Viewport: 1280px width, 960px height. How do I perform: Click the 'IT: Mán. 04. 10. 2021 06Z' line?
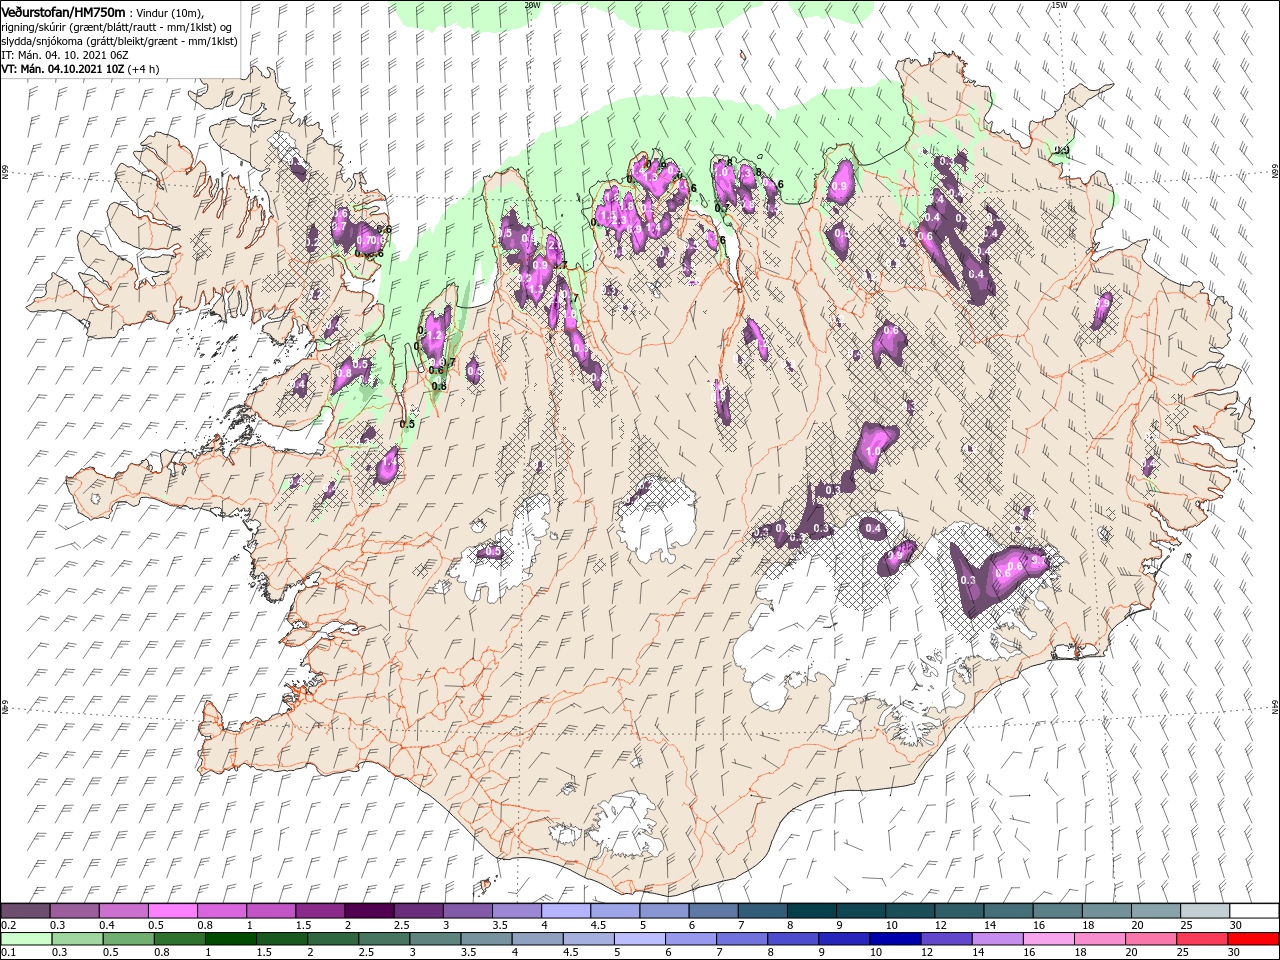[x=63, y=55]
